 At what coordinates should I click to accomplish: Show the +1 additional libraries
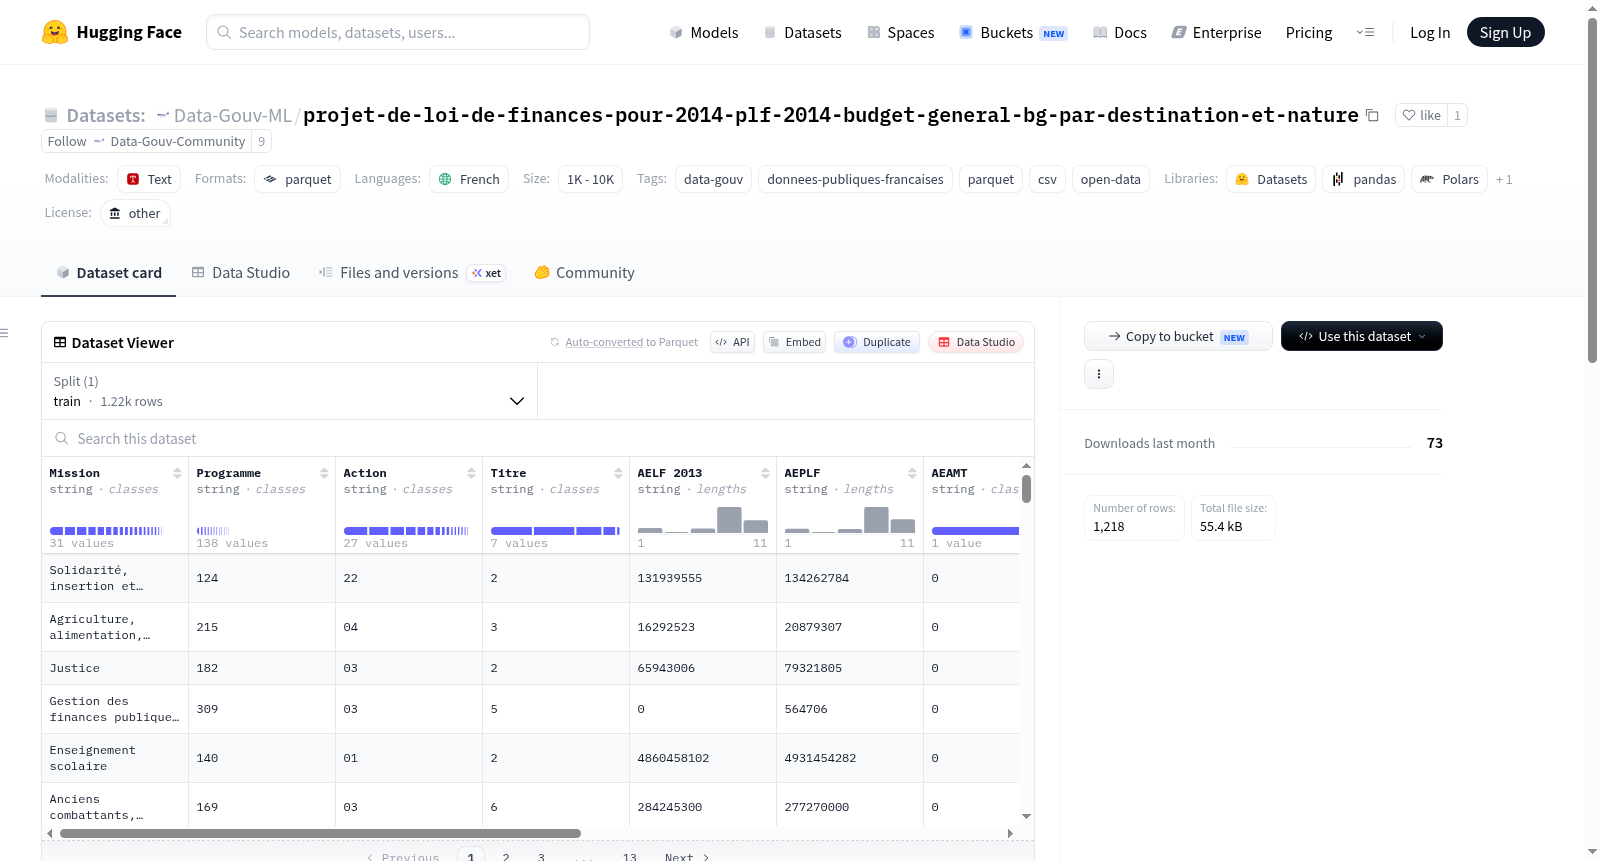coord(1504,179)
